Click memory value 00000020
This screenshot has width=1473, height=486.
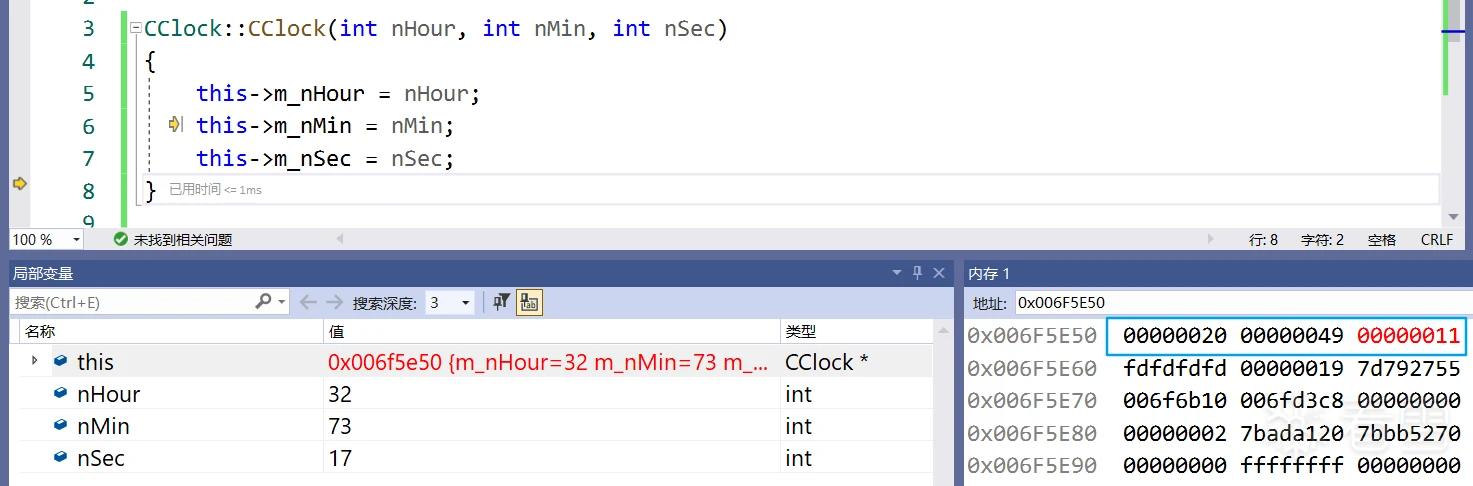coord(1175,336)
